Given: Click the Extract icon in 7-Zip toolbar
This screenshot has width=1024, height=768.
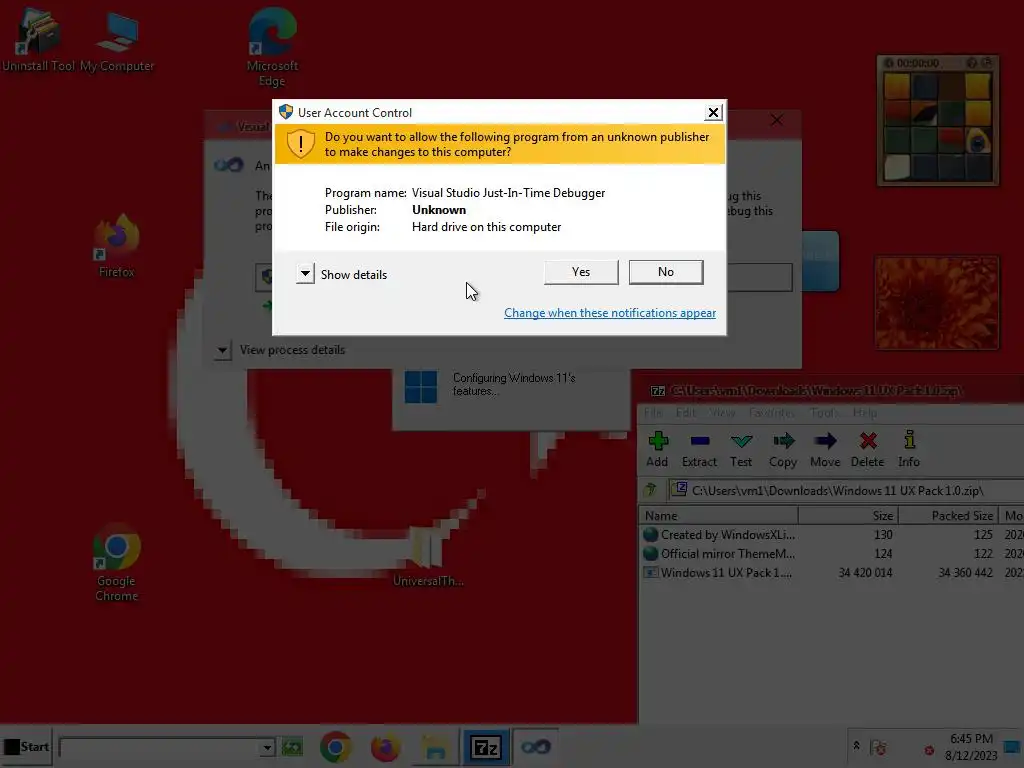Looking at the screenshot, I should pos(699,449).
